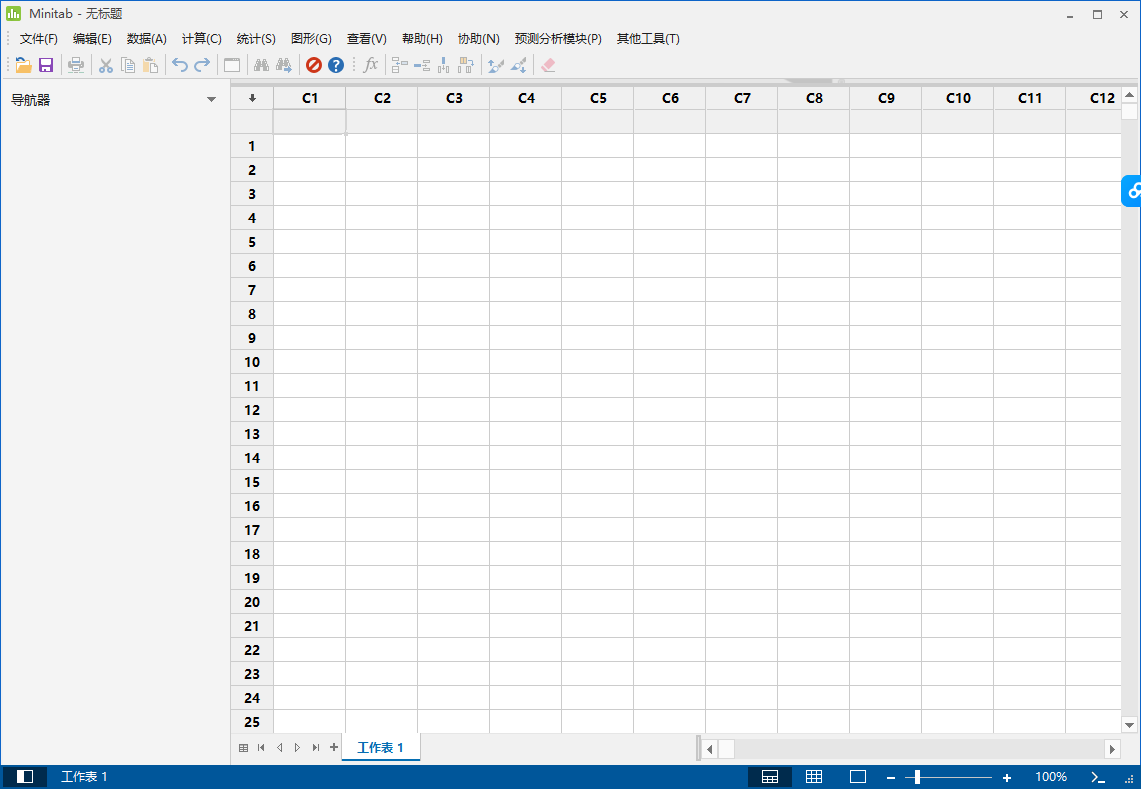
Task: Jump to the last worksheet using the arrow
Action: pos(315,746)
